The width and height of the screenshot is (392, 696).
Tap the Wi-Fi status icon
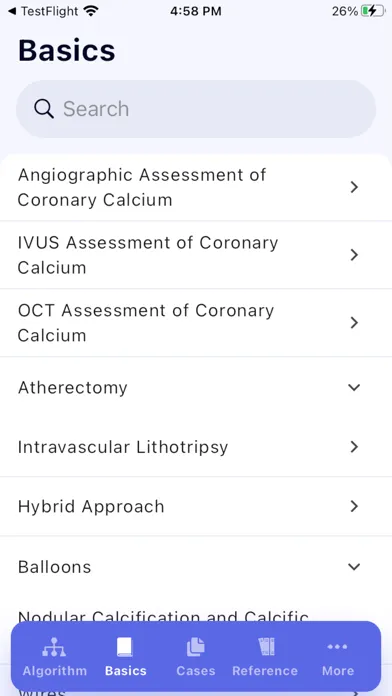tap(91, 11)
